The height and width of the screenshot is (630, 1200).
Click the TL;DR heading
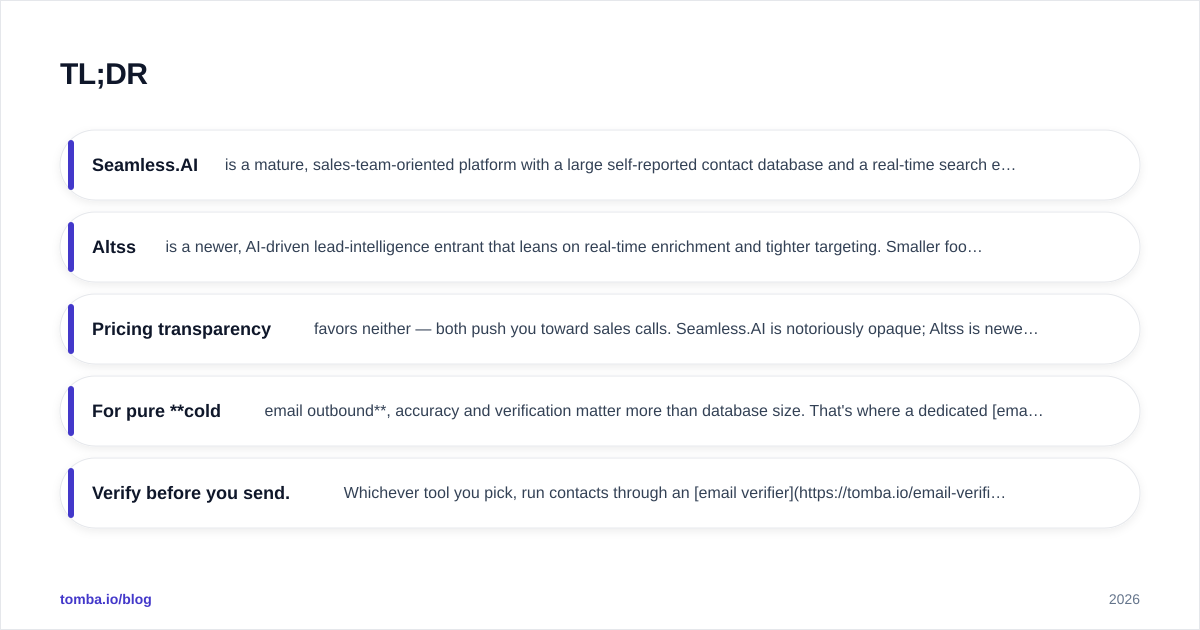click(104, 74)
